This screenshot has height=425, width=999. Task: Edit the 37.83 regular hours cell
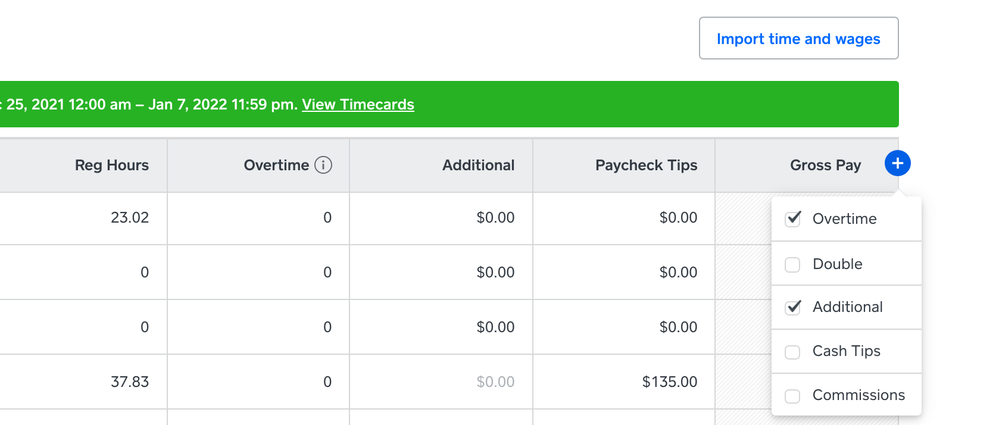click(x=129, y=381)
